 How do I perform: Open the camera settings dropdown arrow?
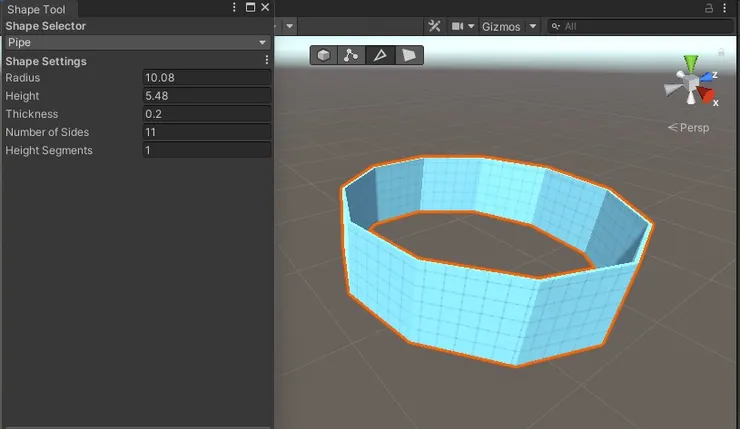pos(471,26)
